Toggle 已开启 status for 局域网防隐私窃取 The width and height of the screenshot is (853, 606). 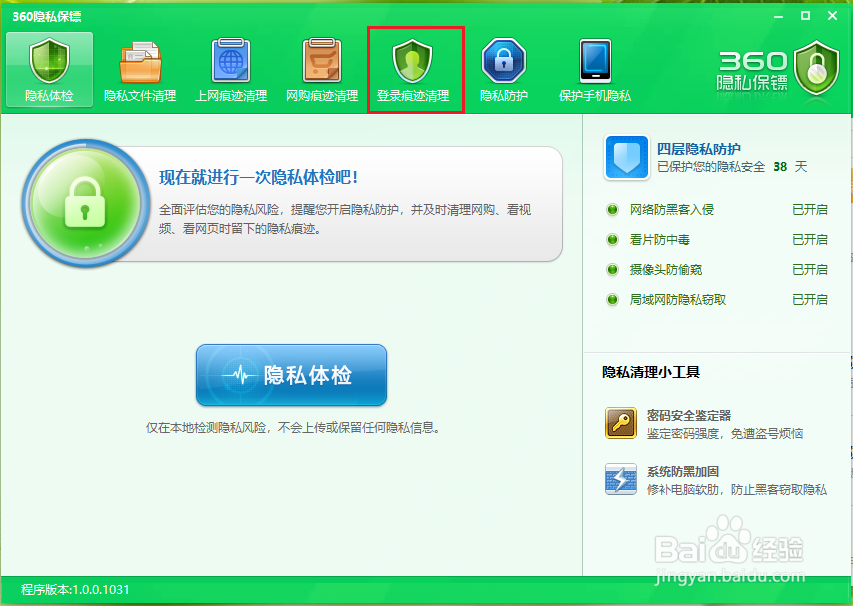tap(810, 299)
